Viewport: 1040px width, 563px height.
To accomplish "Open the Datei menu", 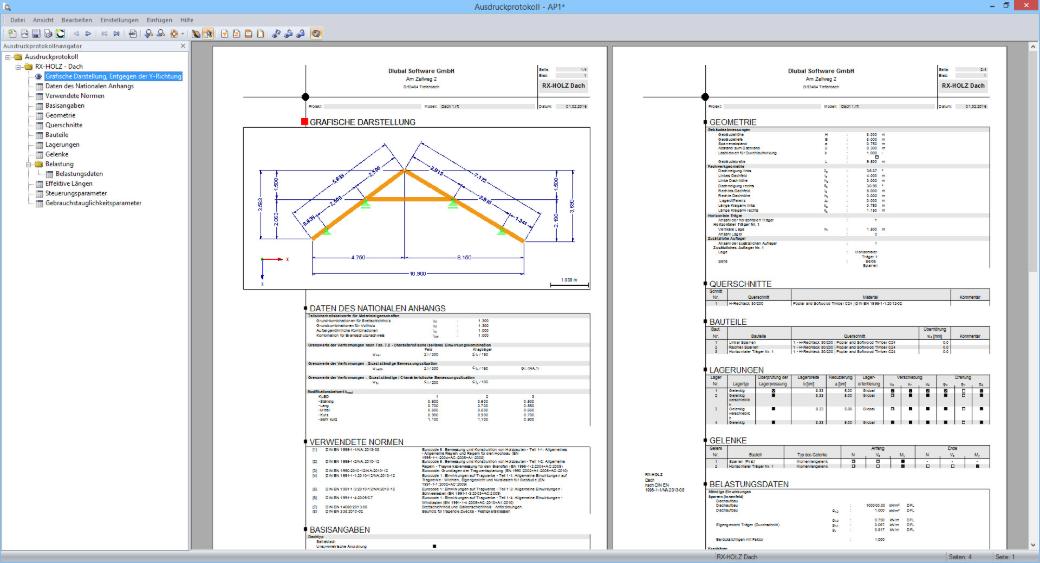I will click(x=17, y=20).
